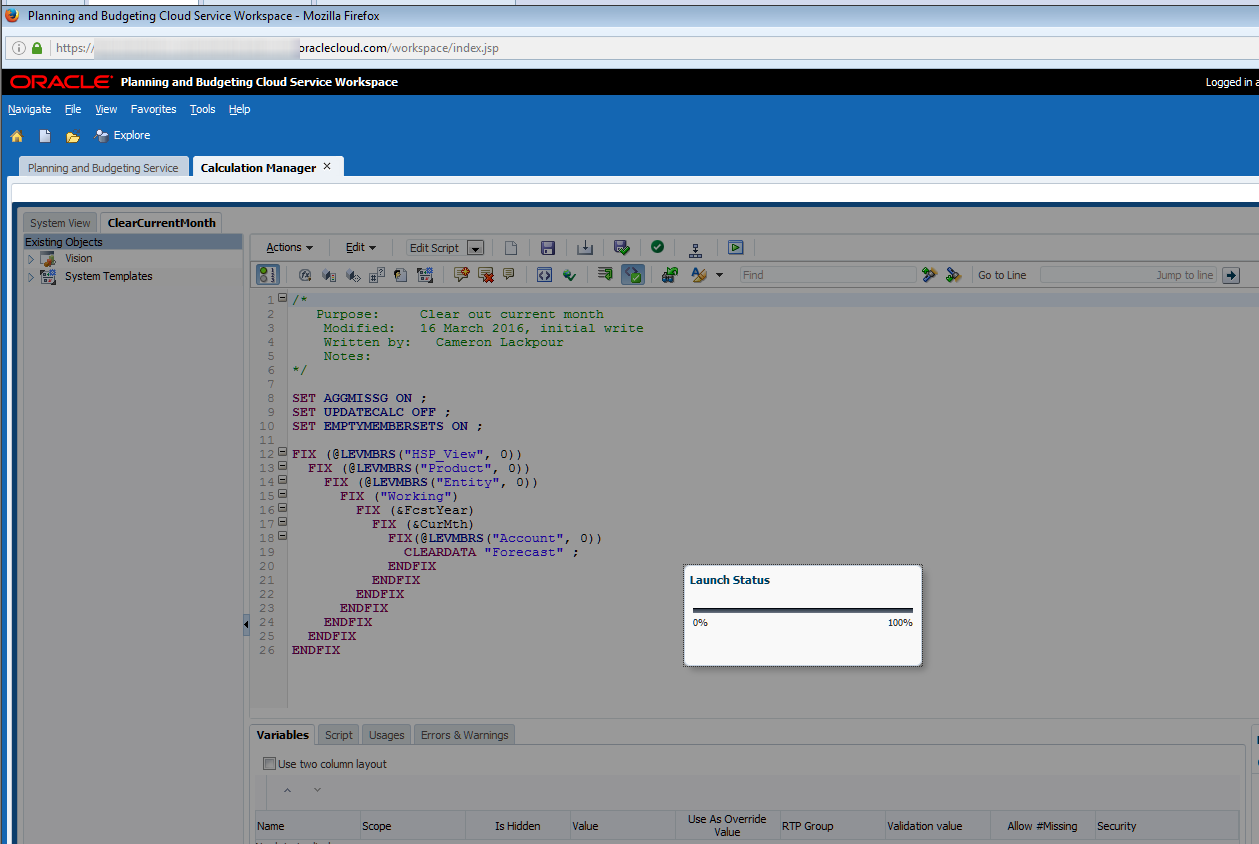Close the Calculation Manager tab
Image resolution: width=1259 pixels, height=844 pixels.
tap(327, 167)
